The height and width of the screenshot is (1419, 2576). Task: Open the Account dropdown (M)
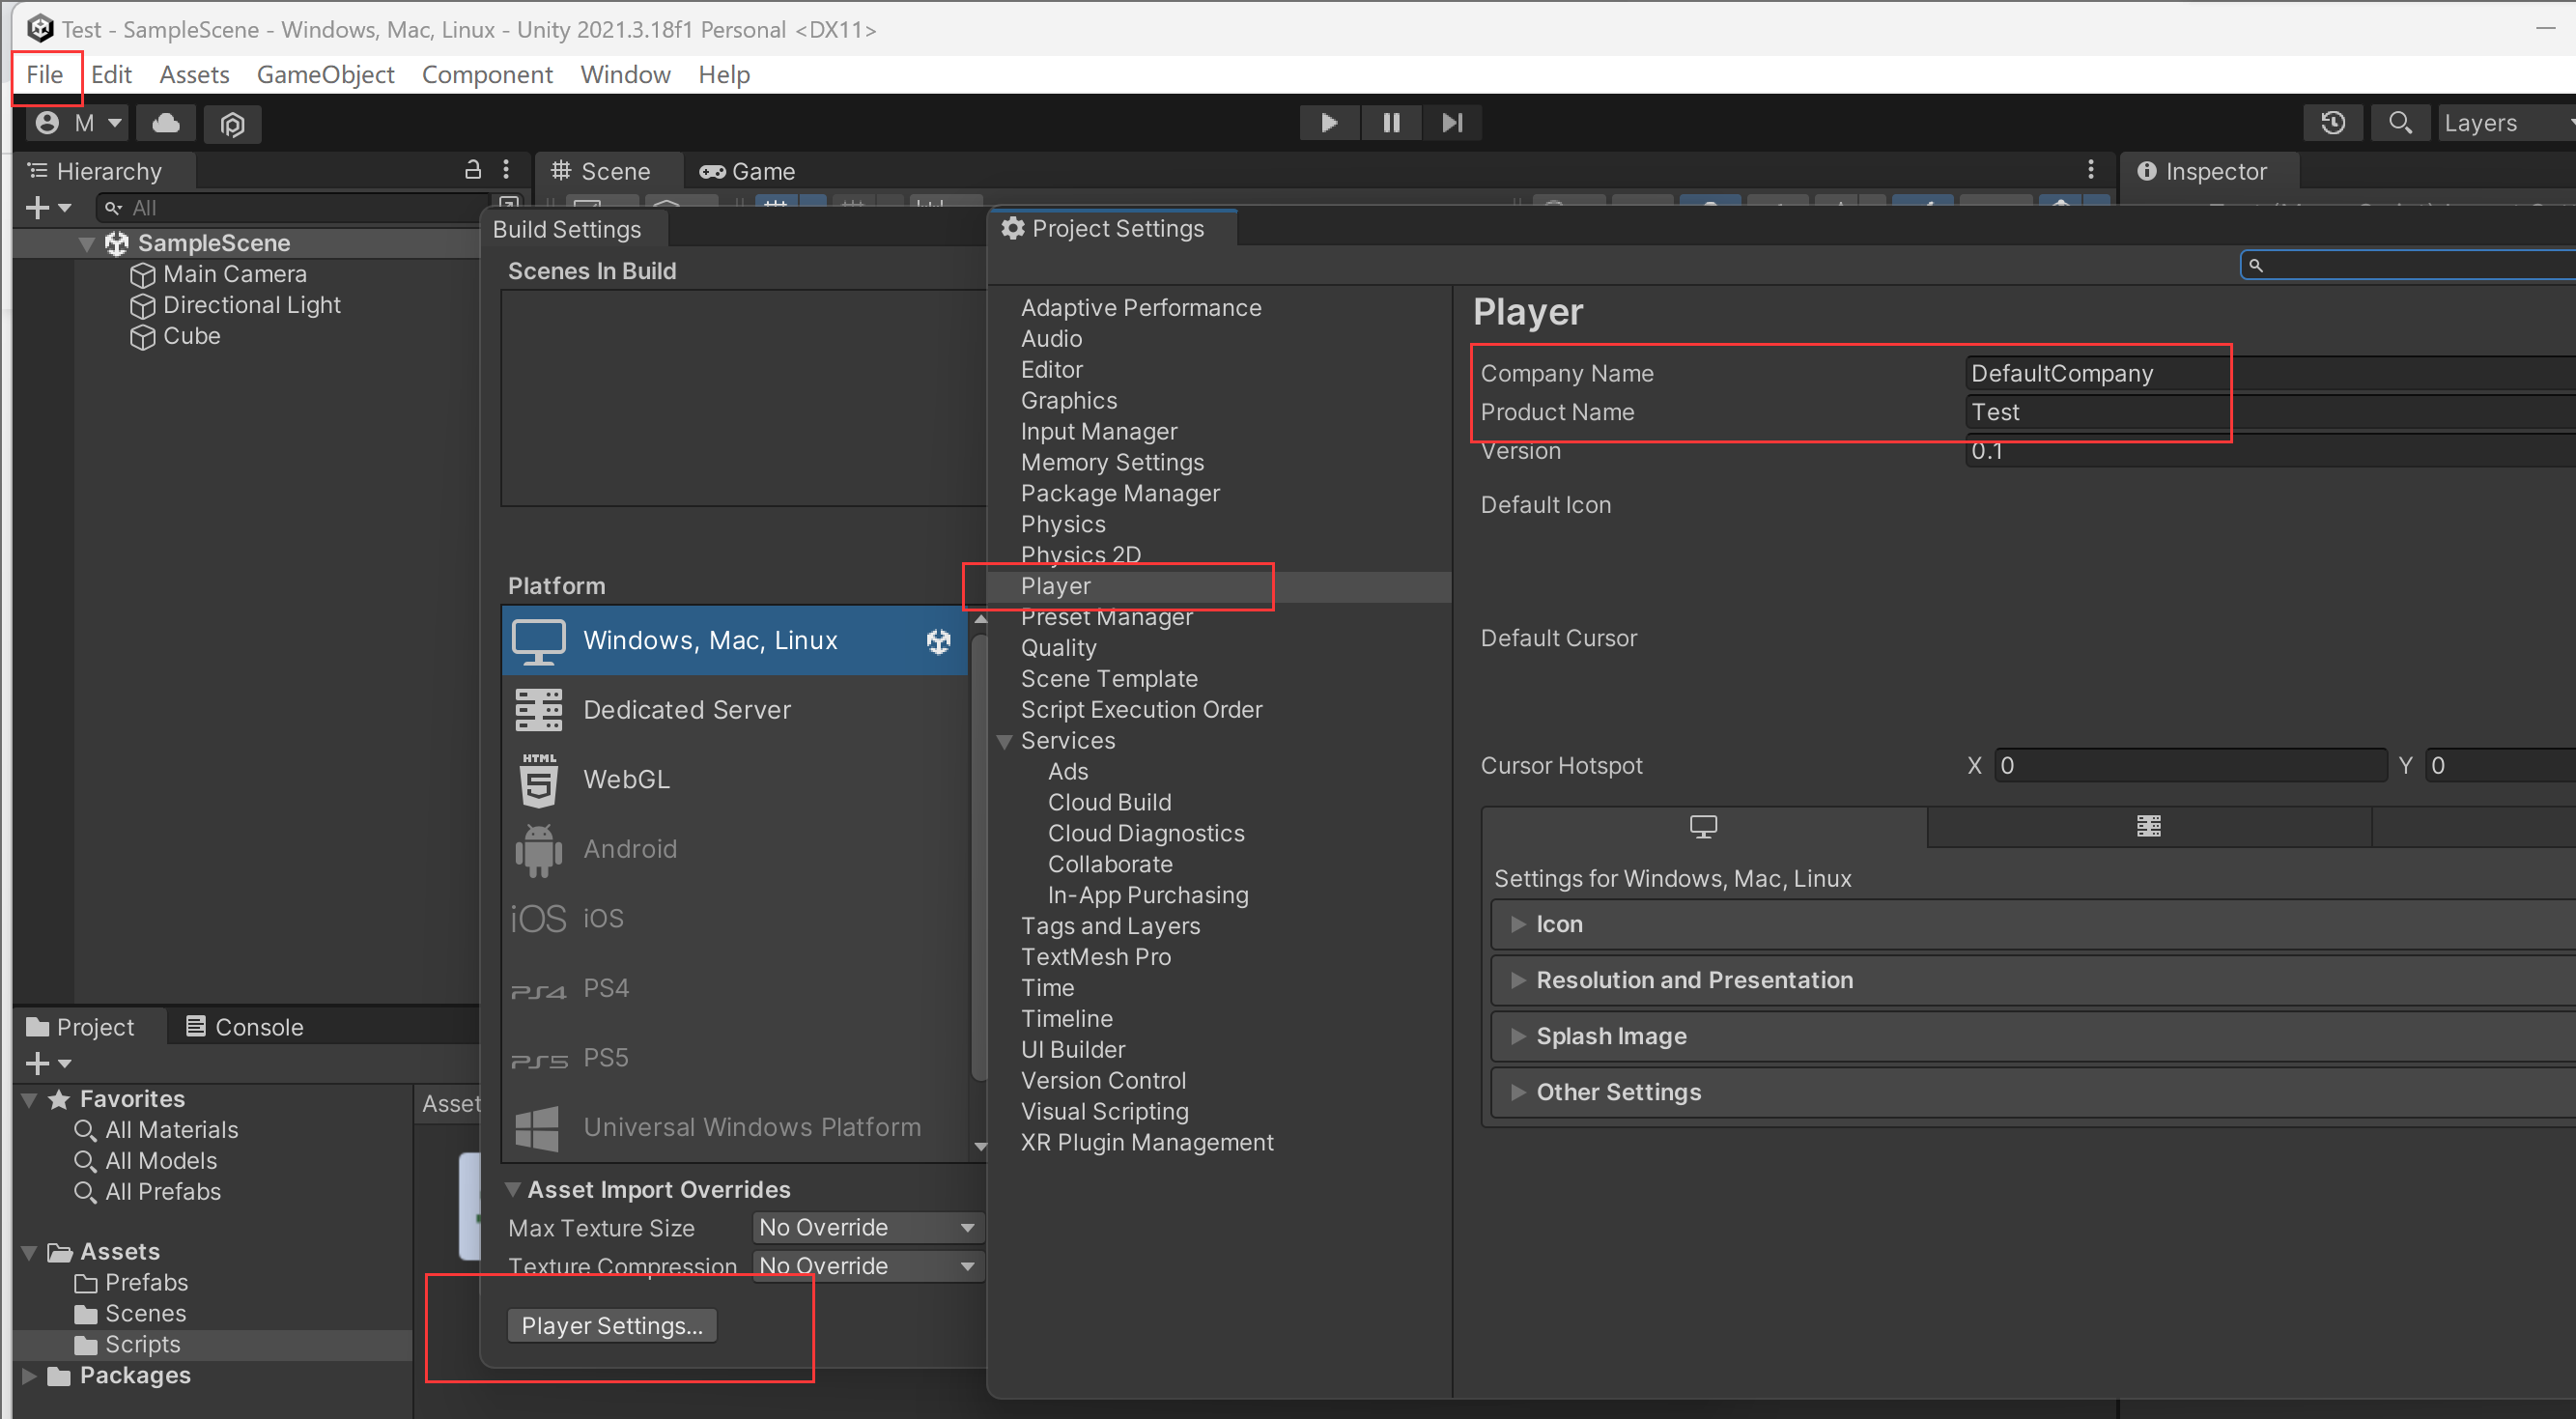[77, 123]
